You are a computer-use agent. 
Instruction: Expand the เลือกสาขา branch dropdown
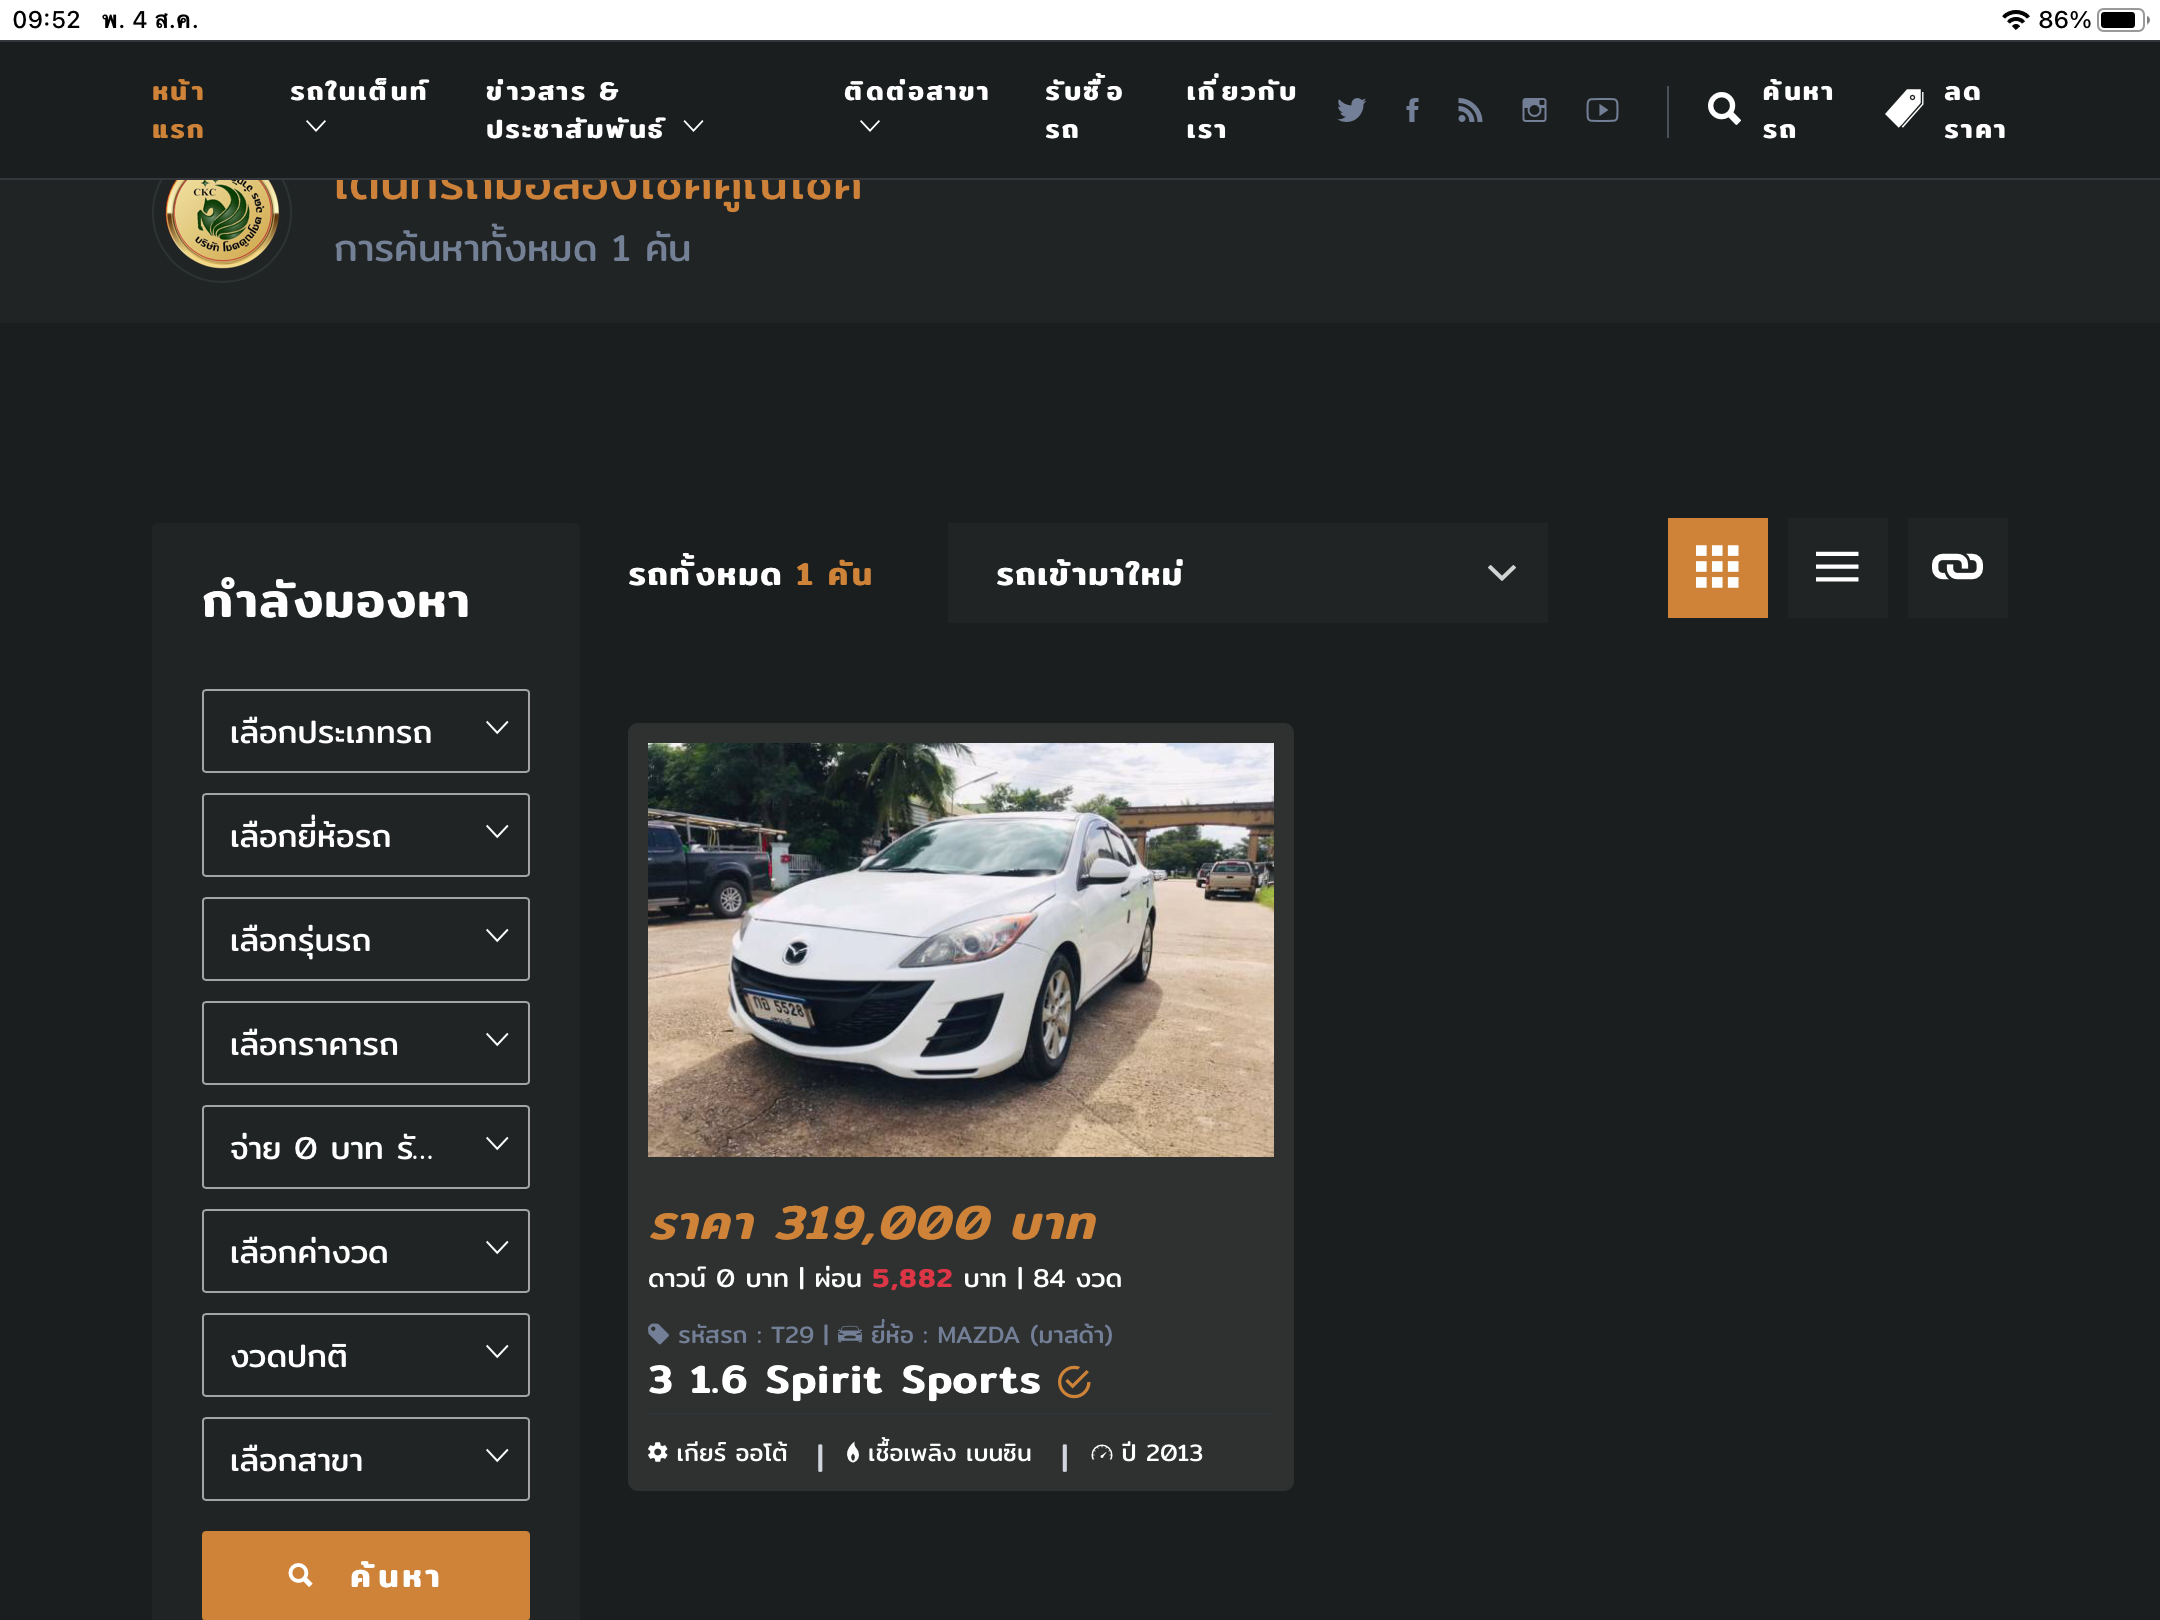coord(366,1459)
